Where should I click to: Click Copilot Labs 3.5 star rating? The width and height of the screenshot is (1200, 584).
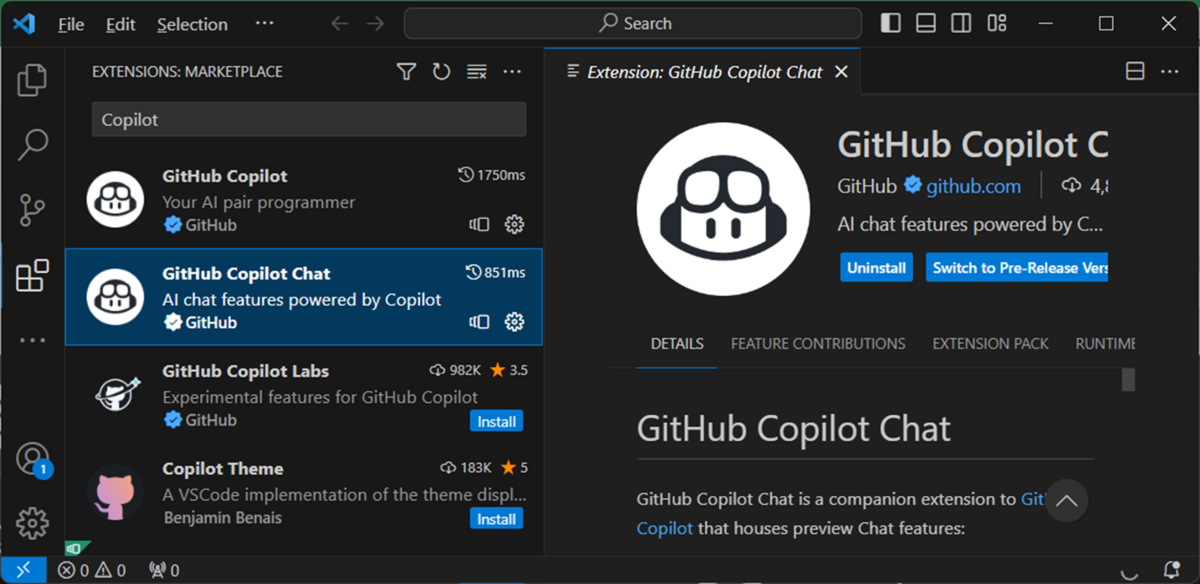pyautogui.click(x=508, y=370)
